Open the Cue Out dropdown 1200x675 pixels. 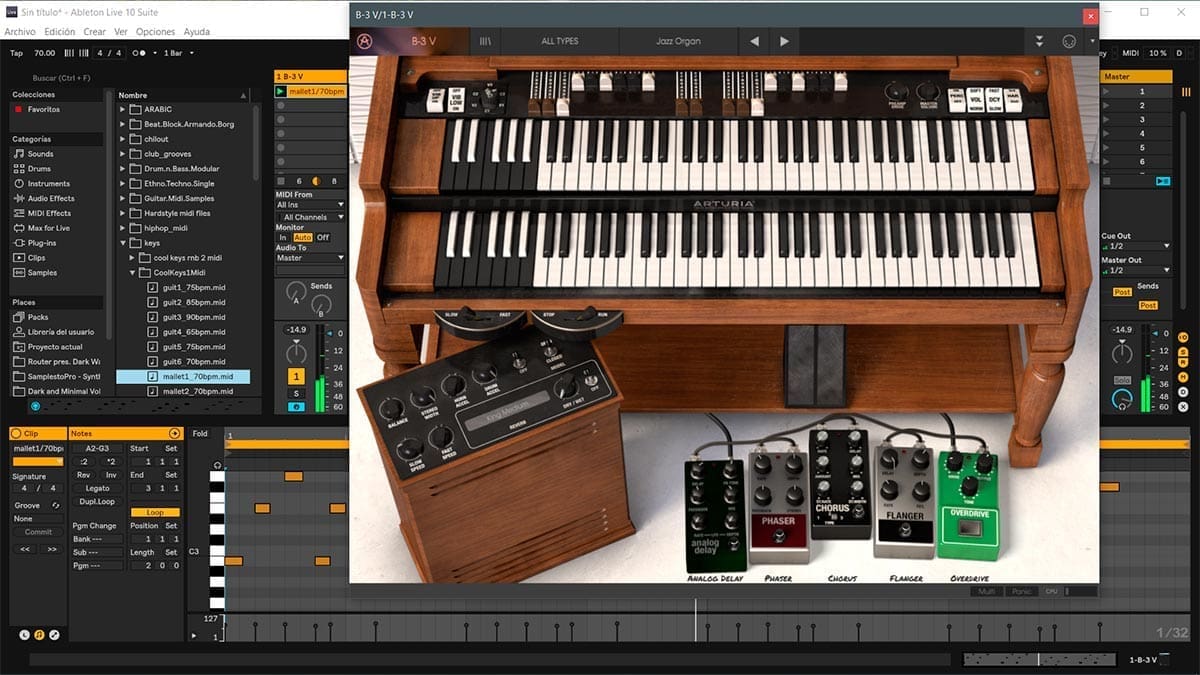(1136, 246)
